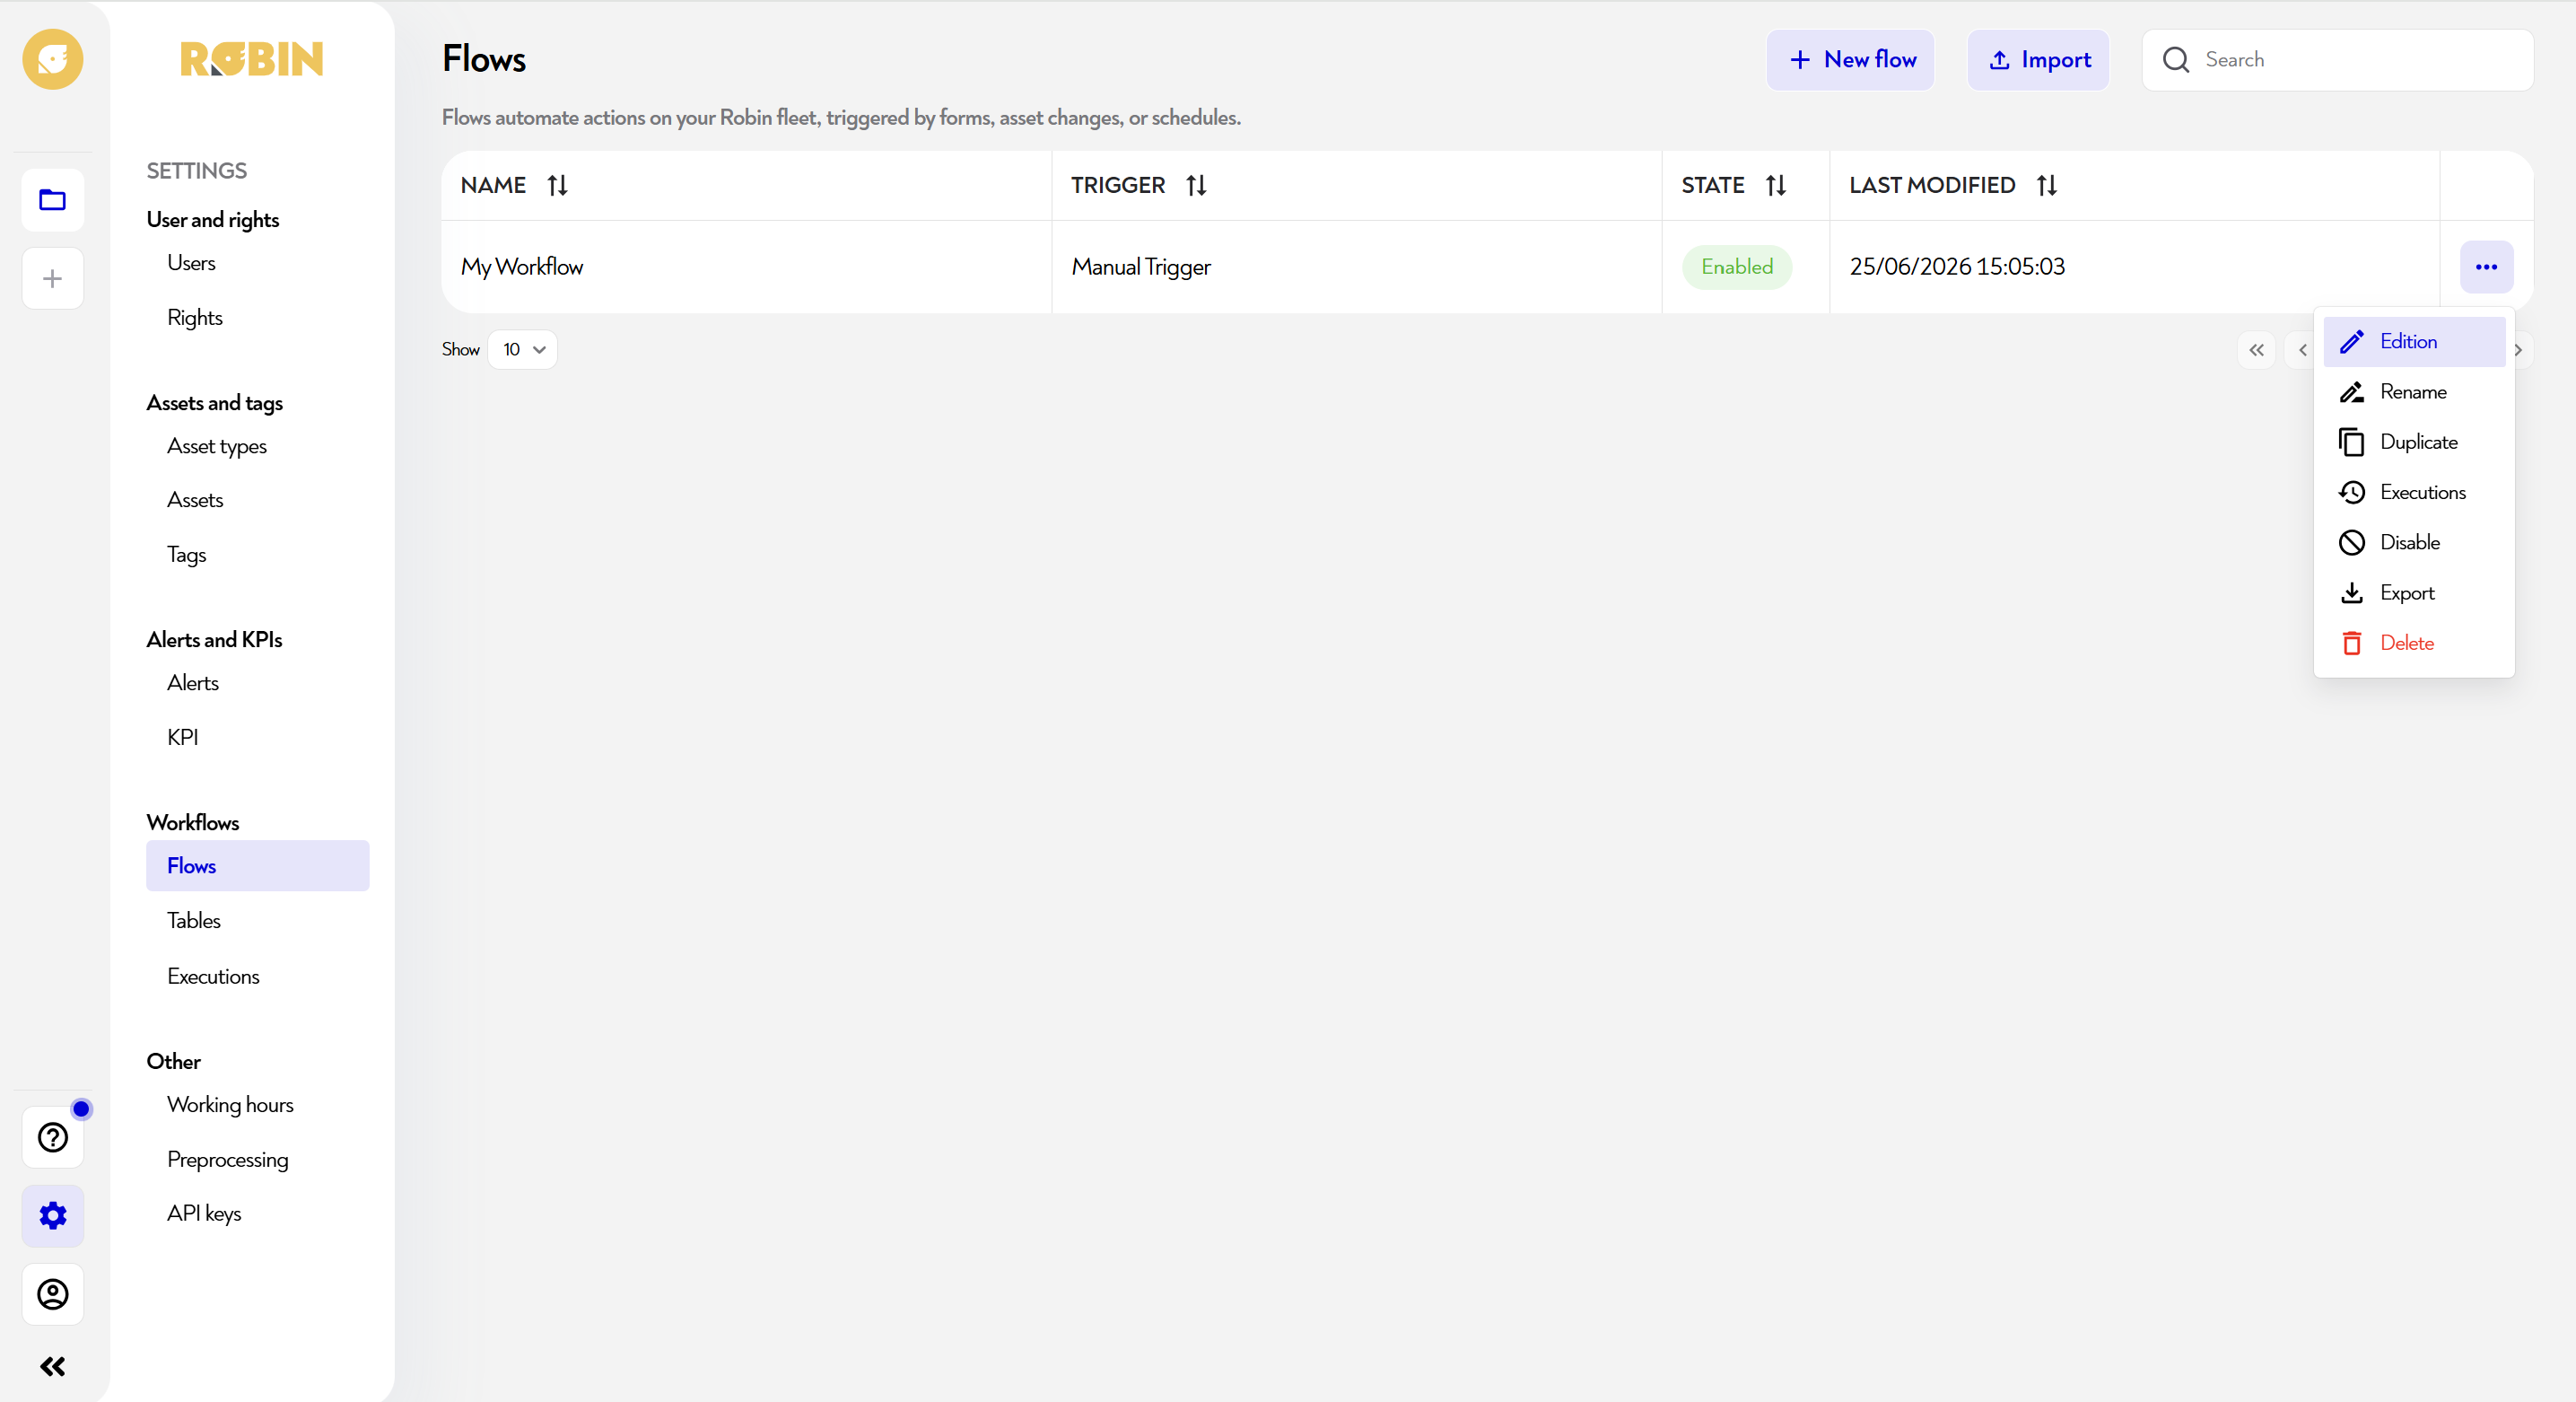2576x1402 pixels.
Task: Select Disable in context menu
Action: pyautogui.click(x=2414, y=542)
